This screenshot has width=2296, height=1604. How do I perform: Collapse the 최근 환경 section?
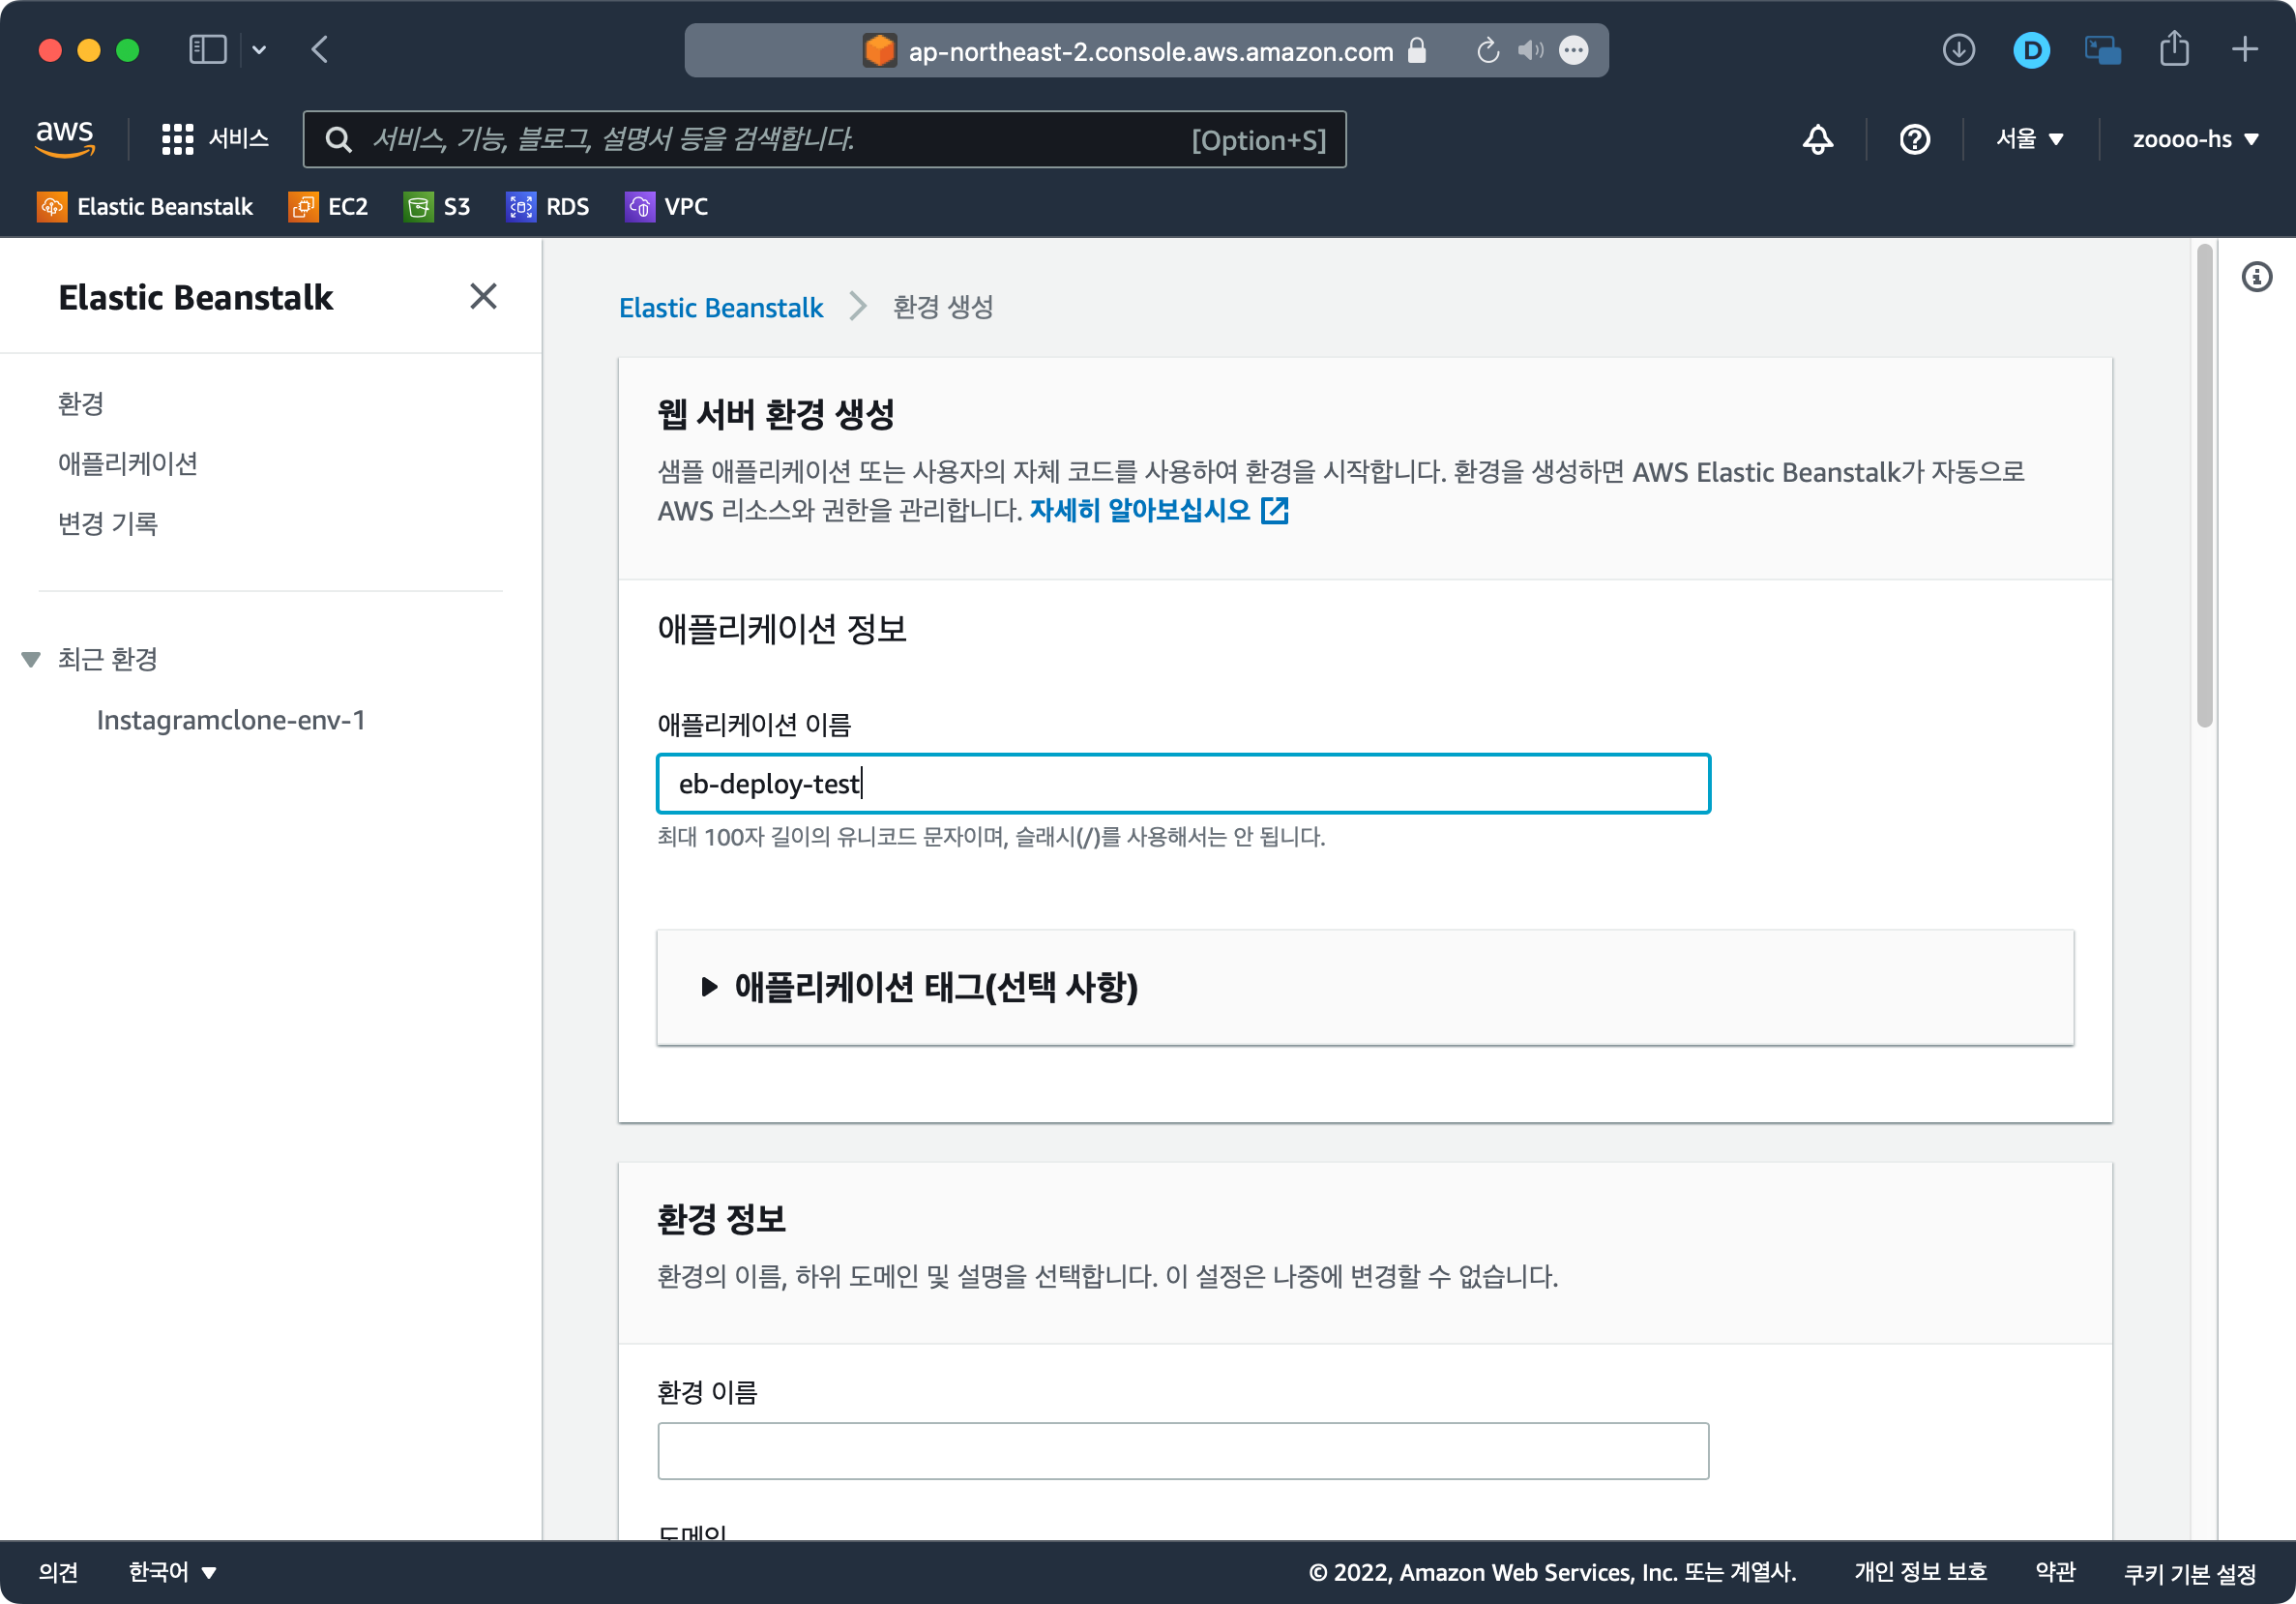[x=31, y=659]
